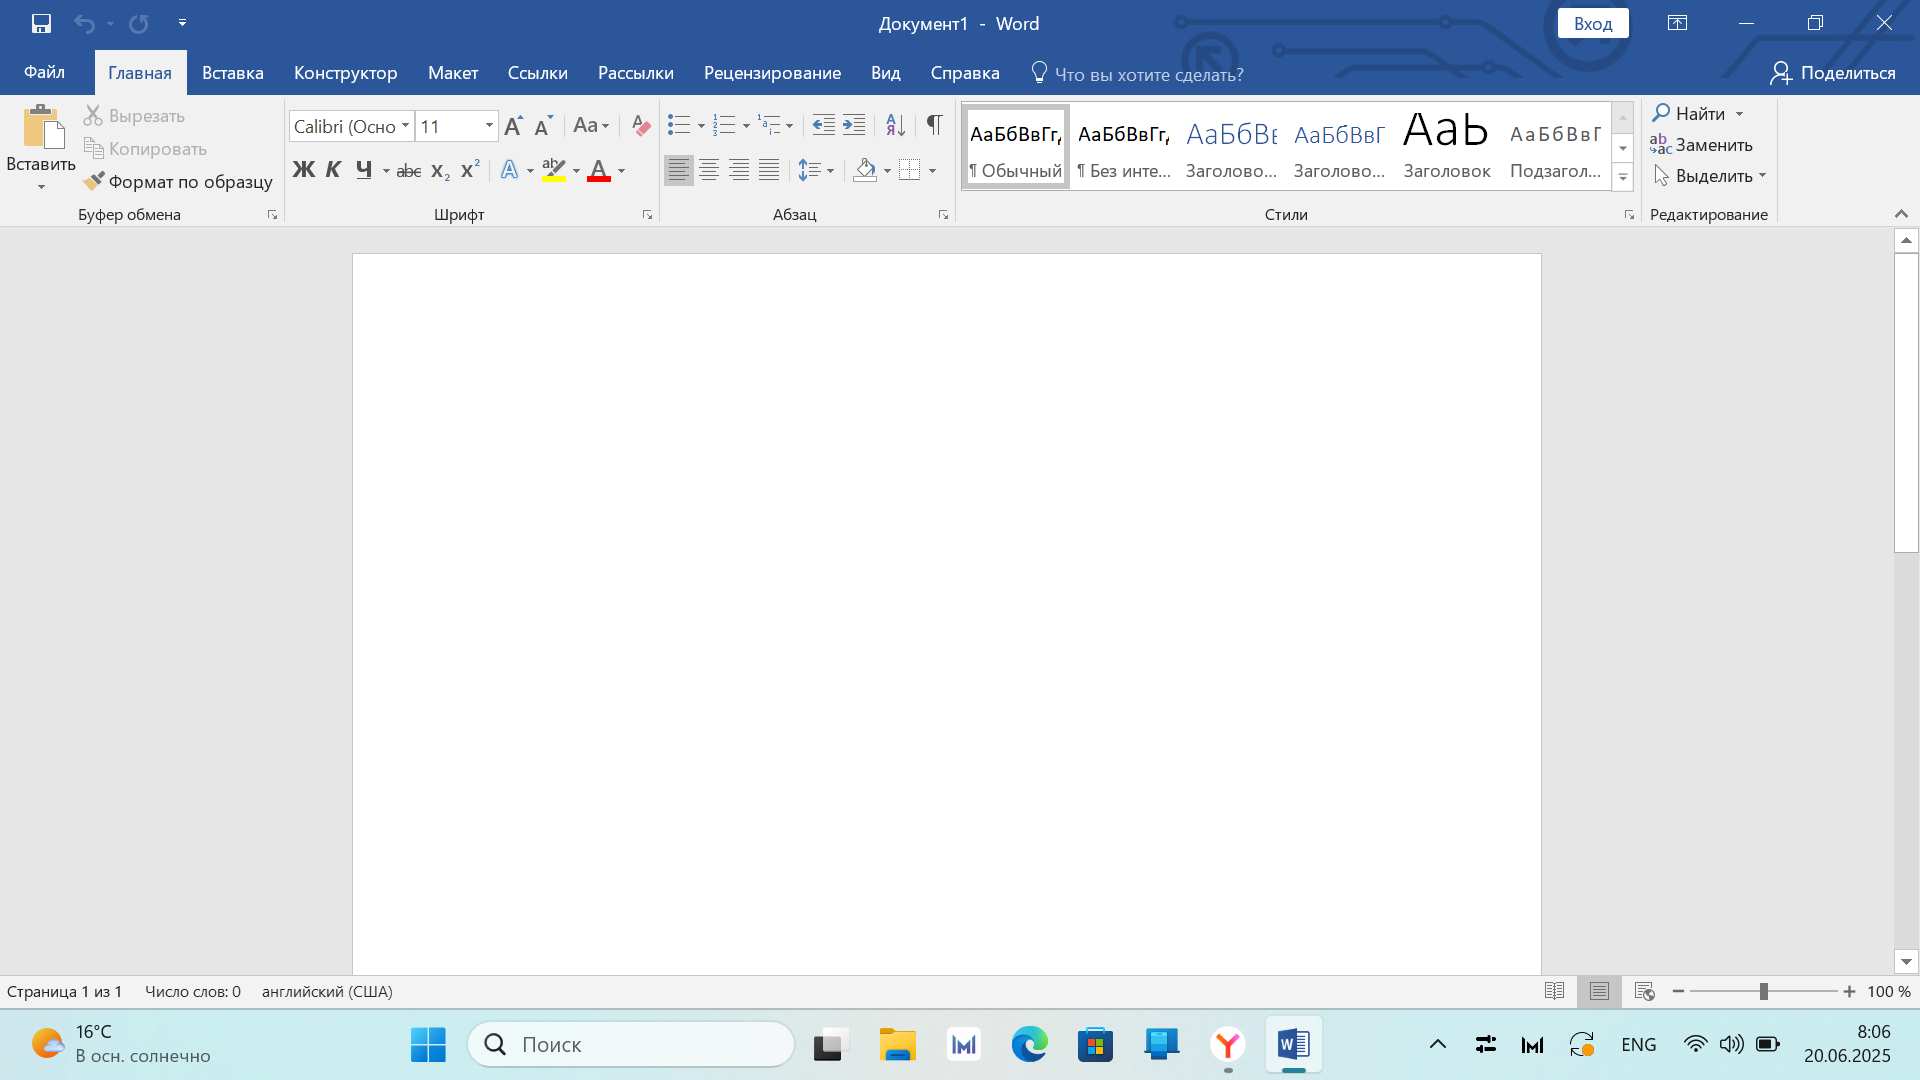This screenshot has width=1920, height=1080.
Task: Open the Font dialog launcher
Action: coord(647,215)
